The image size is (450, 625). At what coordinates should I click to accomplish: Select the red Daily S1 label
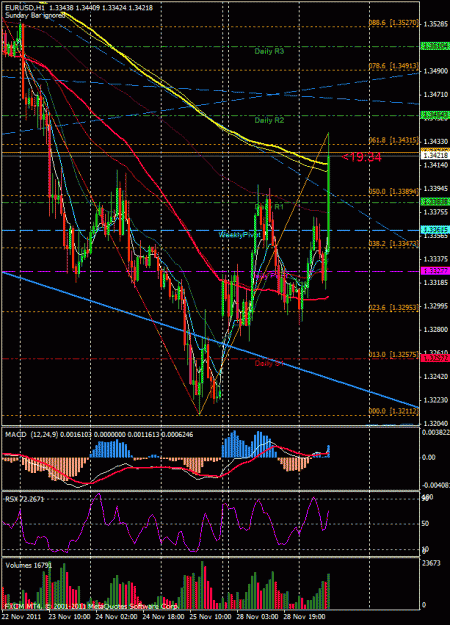269,364
